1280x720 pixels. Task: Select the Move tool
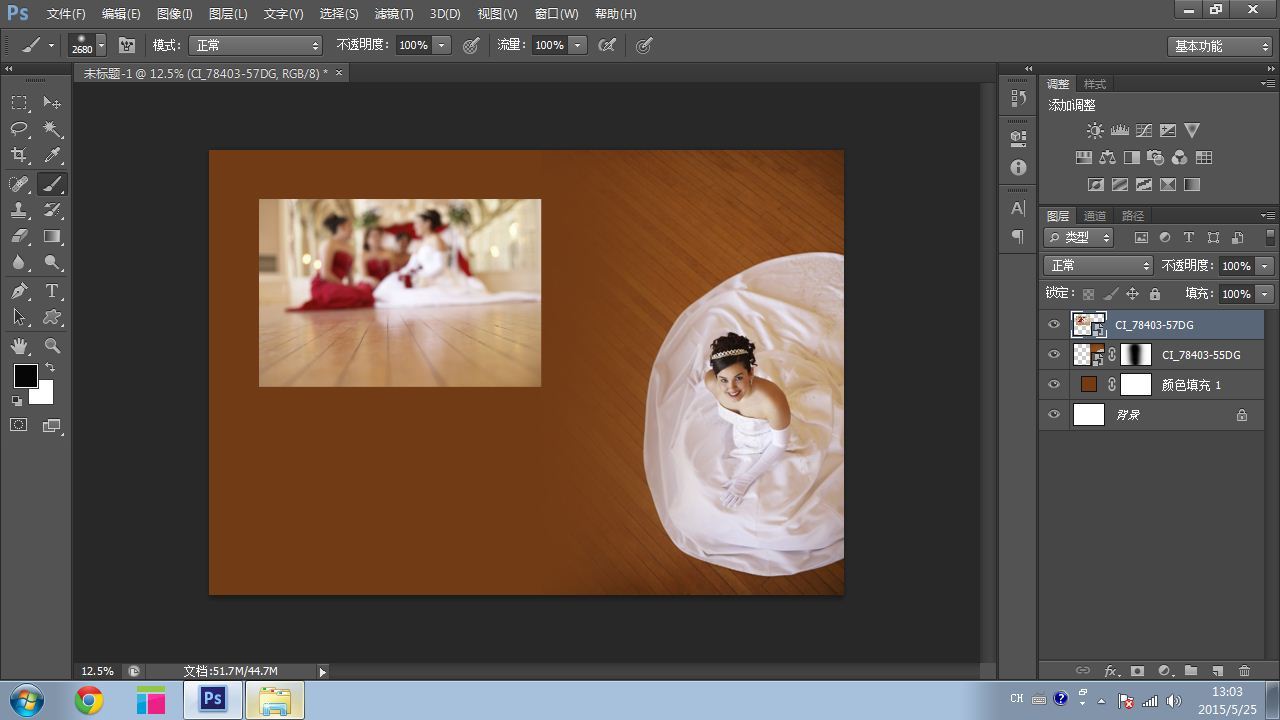(x=52, y=103)
